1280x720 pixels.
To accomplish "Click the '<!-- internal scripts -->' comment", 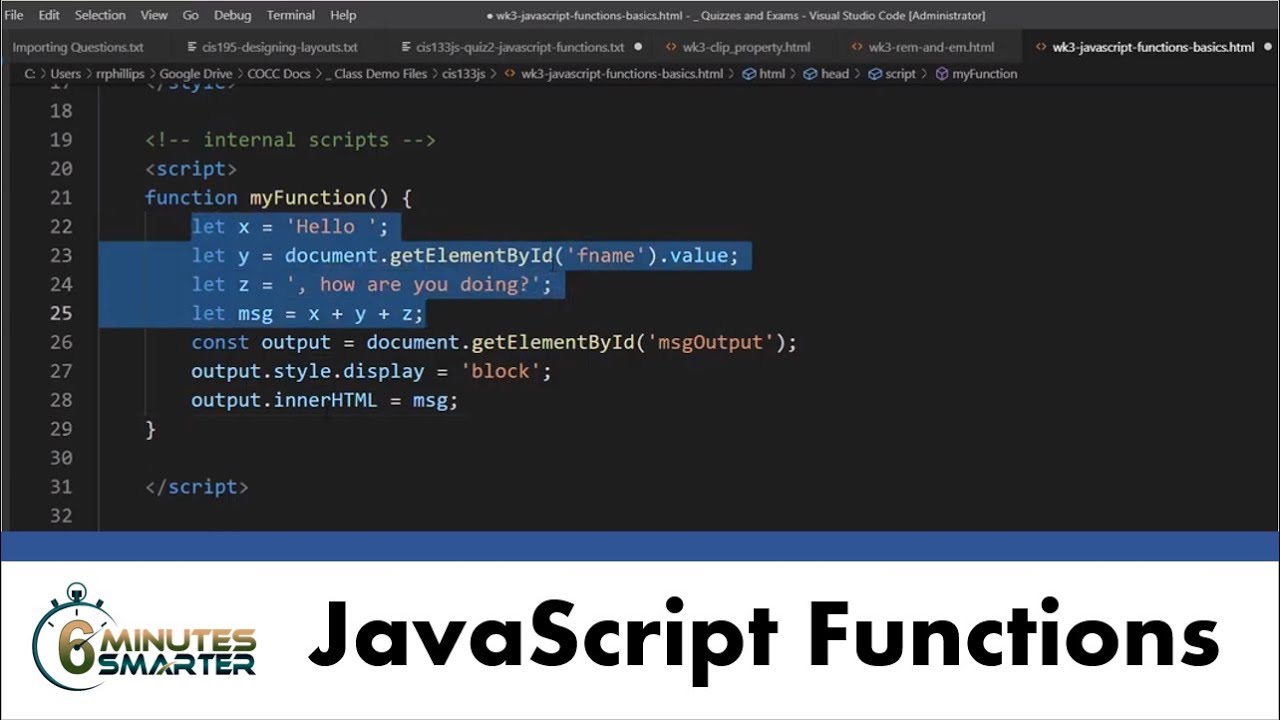I will click(290, 140).
